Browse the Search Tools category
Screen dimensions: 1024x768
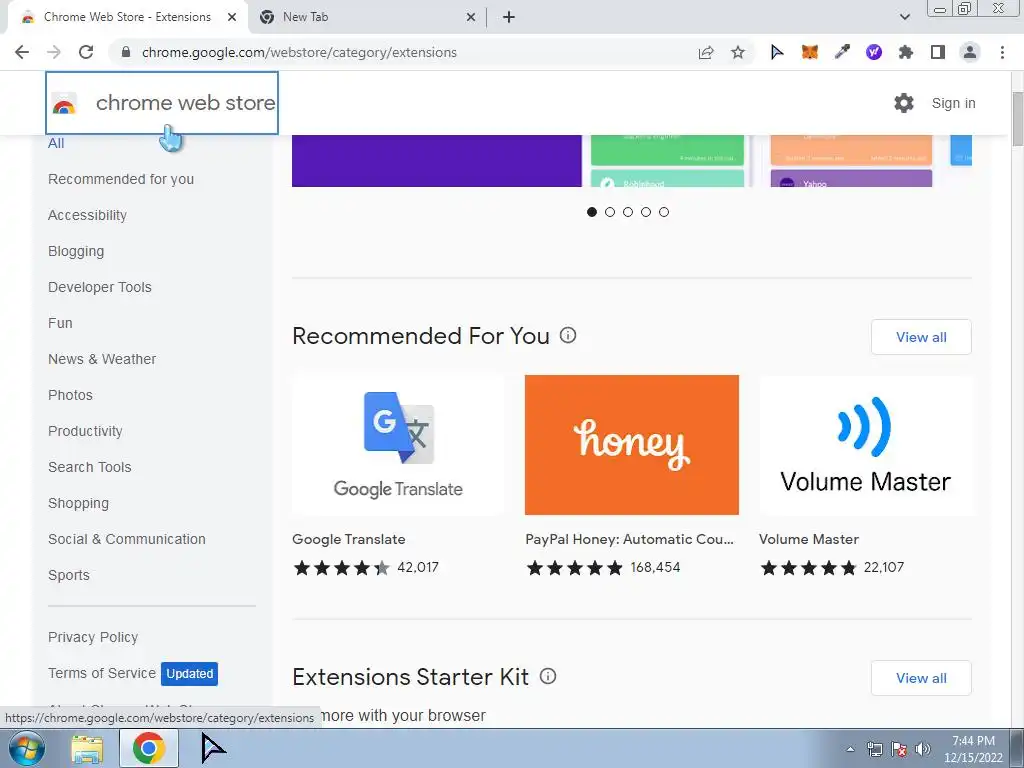coord(89,467)
